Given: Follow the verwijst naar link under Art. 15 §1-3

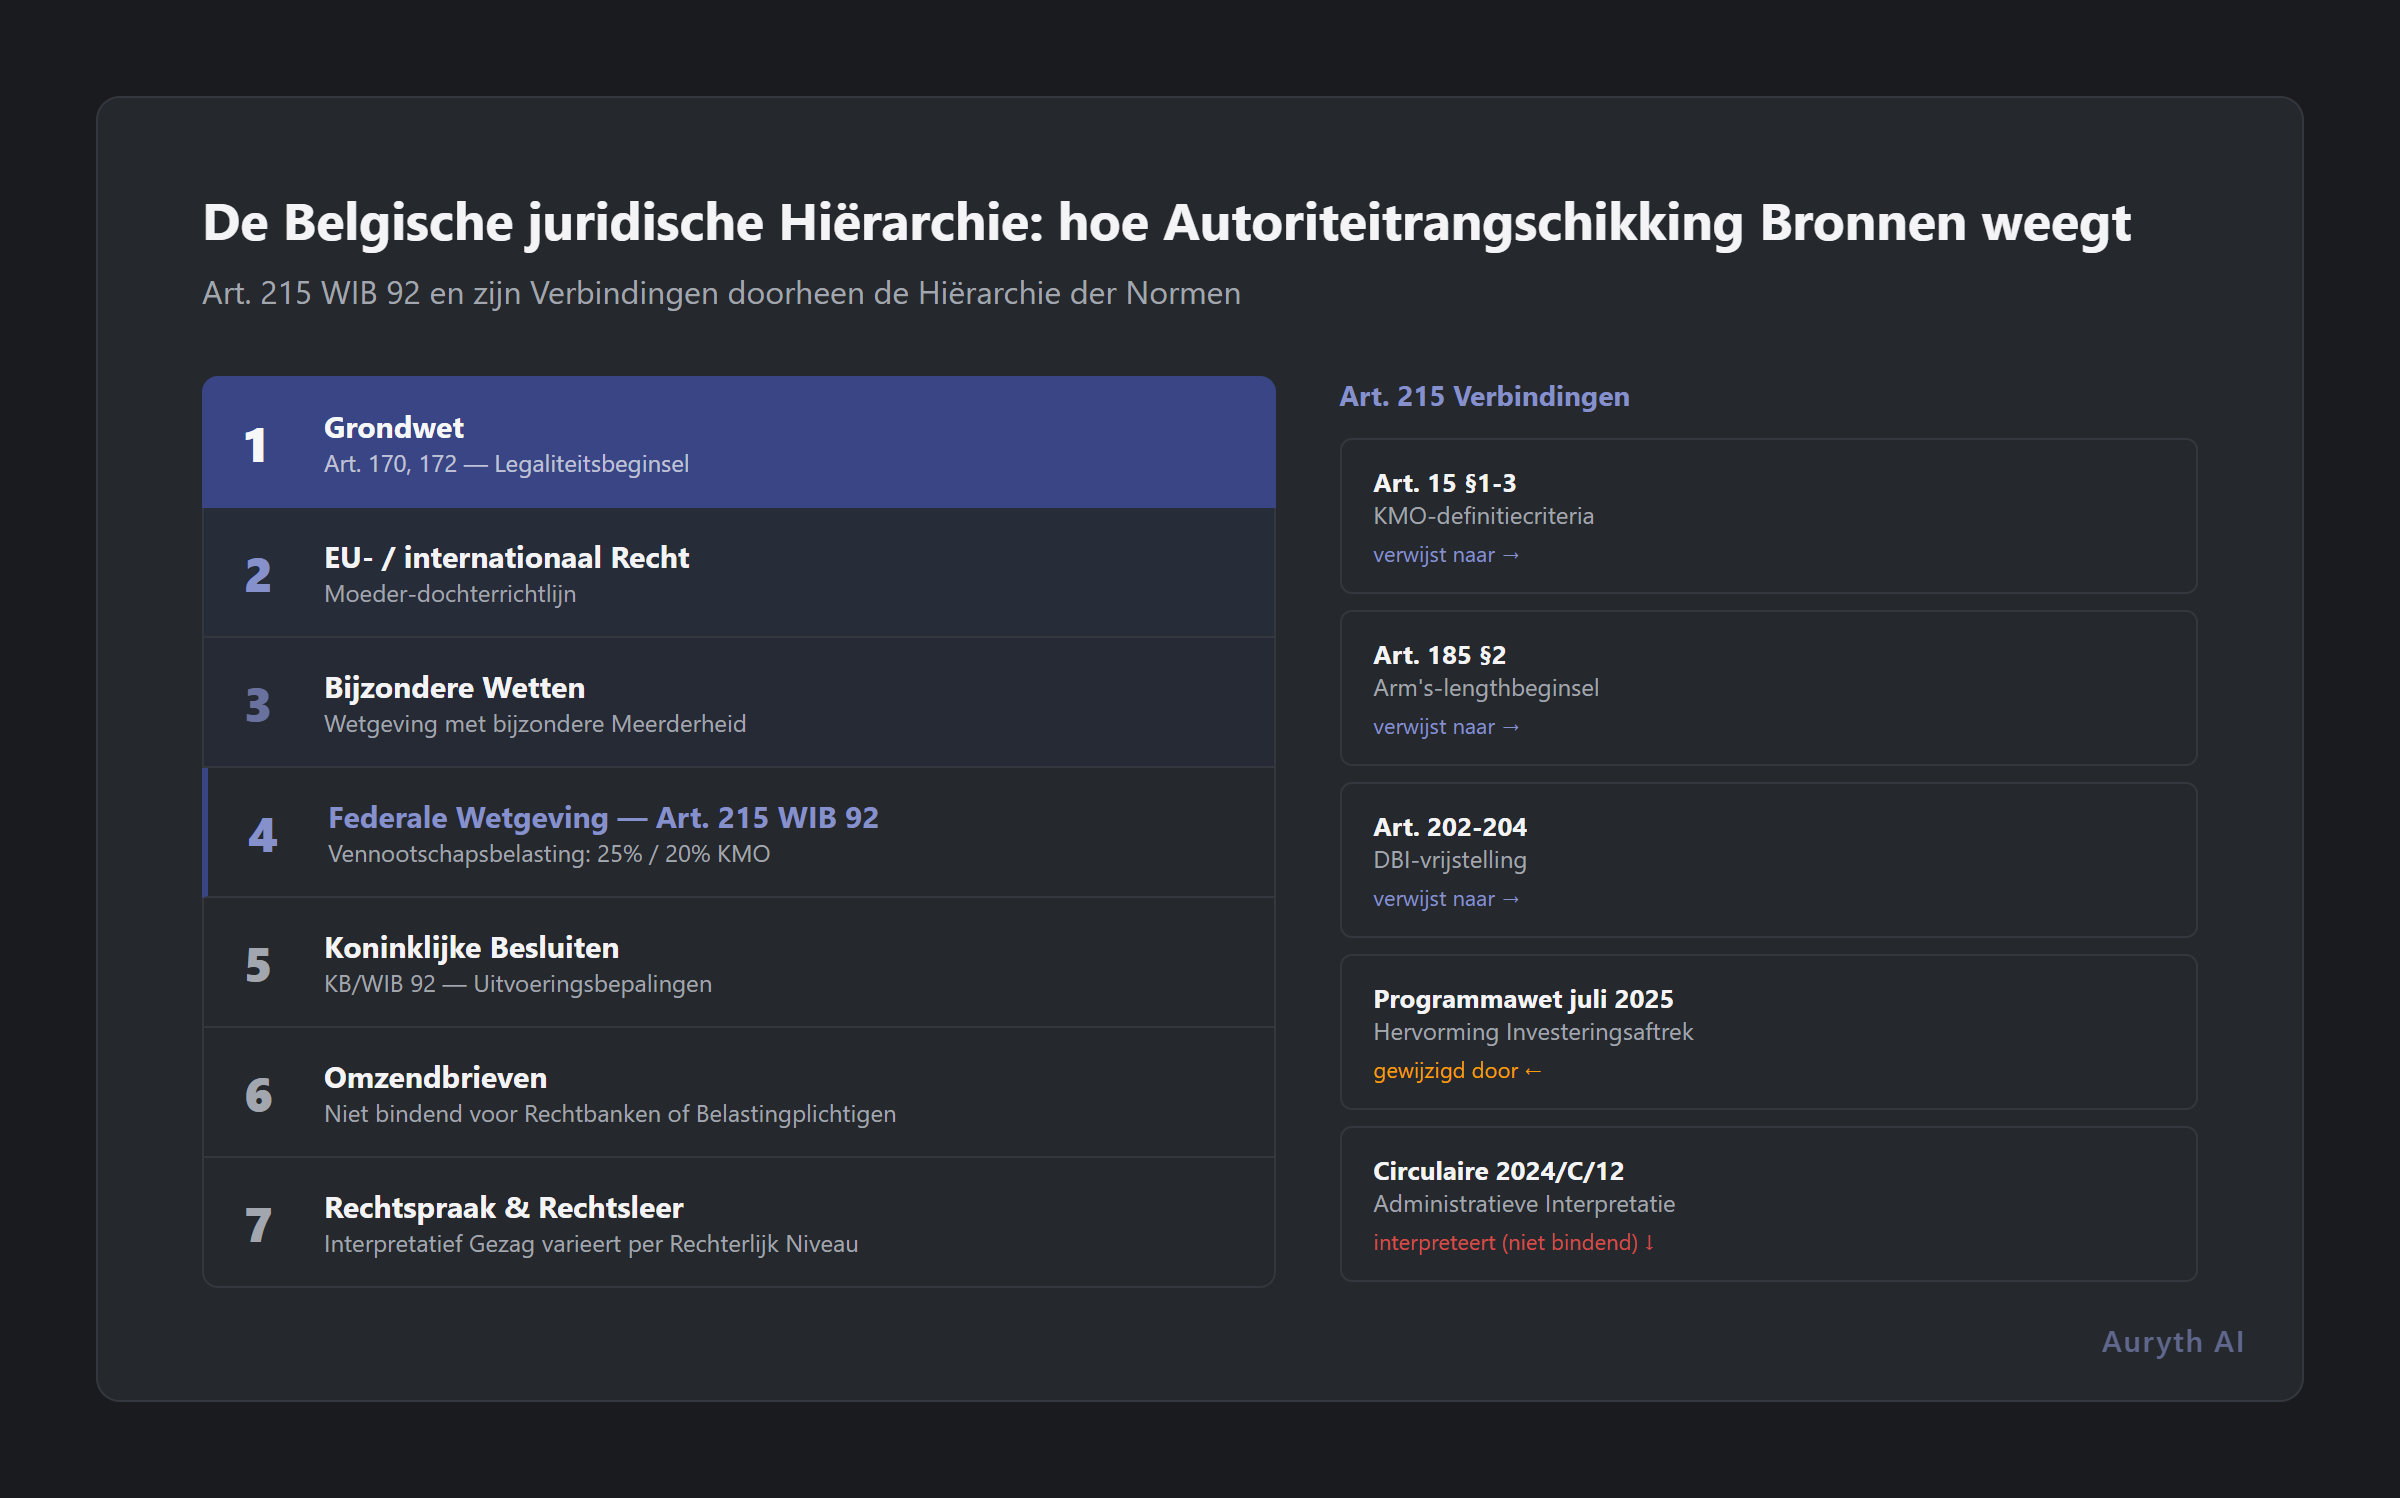Looking at the screenshot, I should [1445, 554].
